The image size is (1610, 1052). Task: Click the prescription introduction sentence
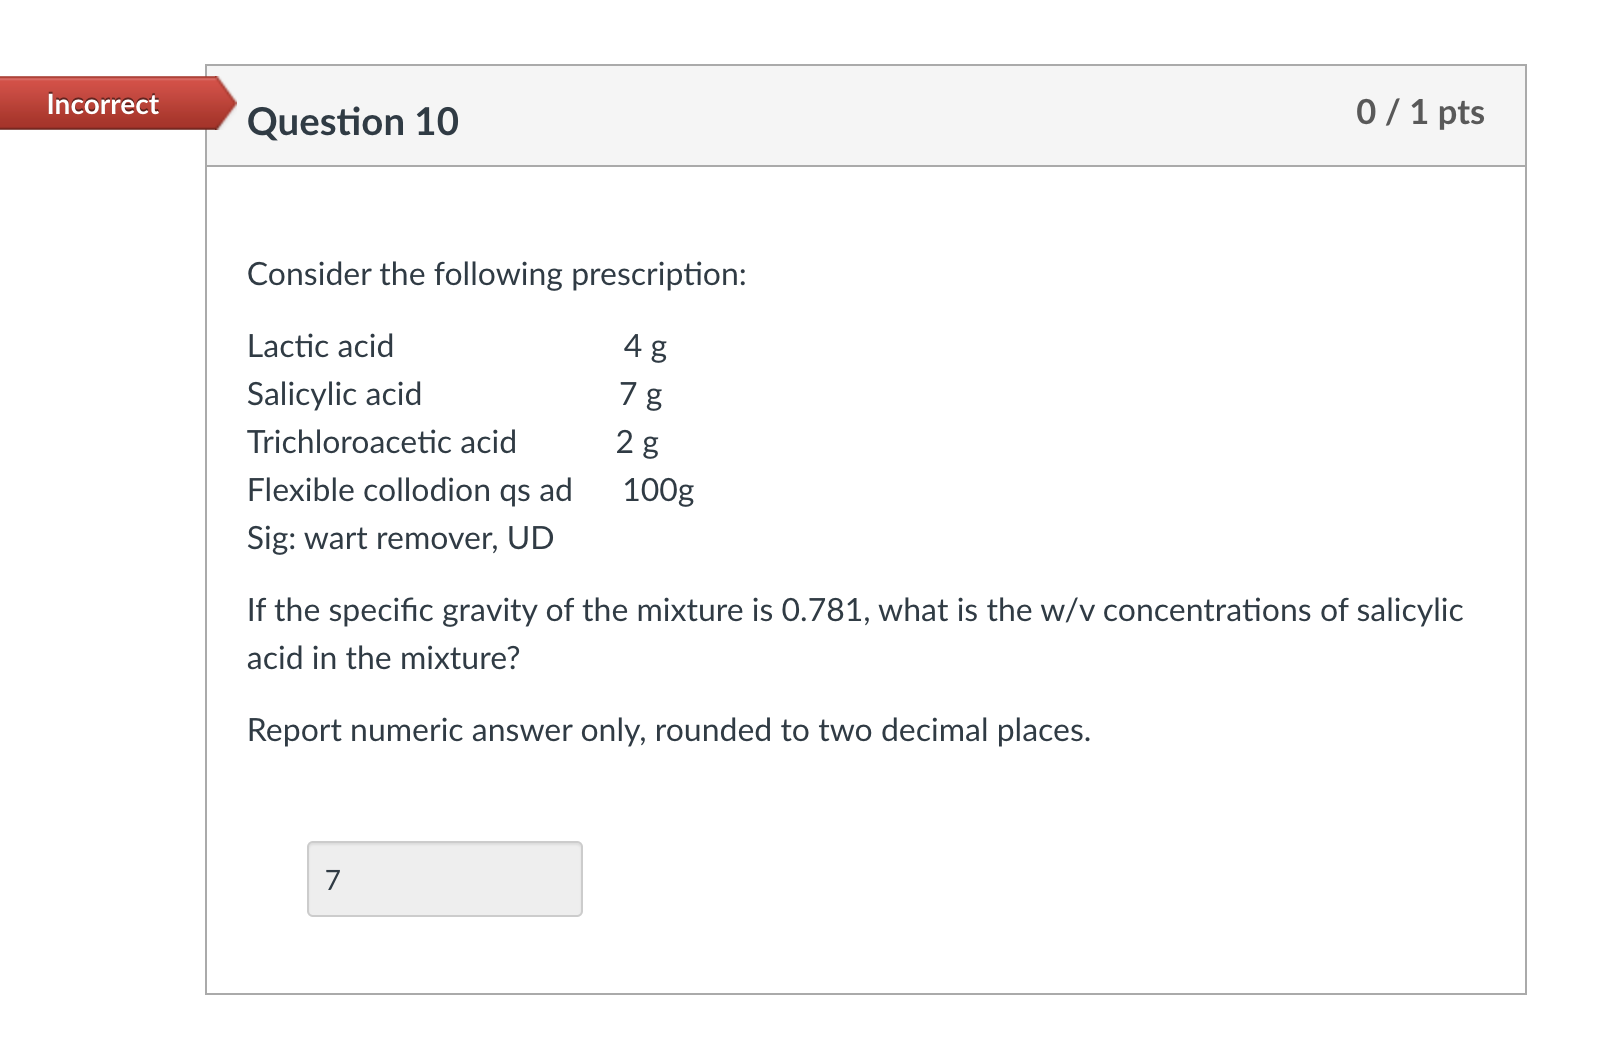tap(496, 273)
